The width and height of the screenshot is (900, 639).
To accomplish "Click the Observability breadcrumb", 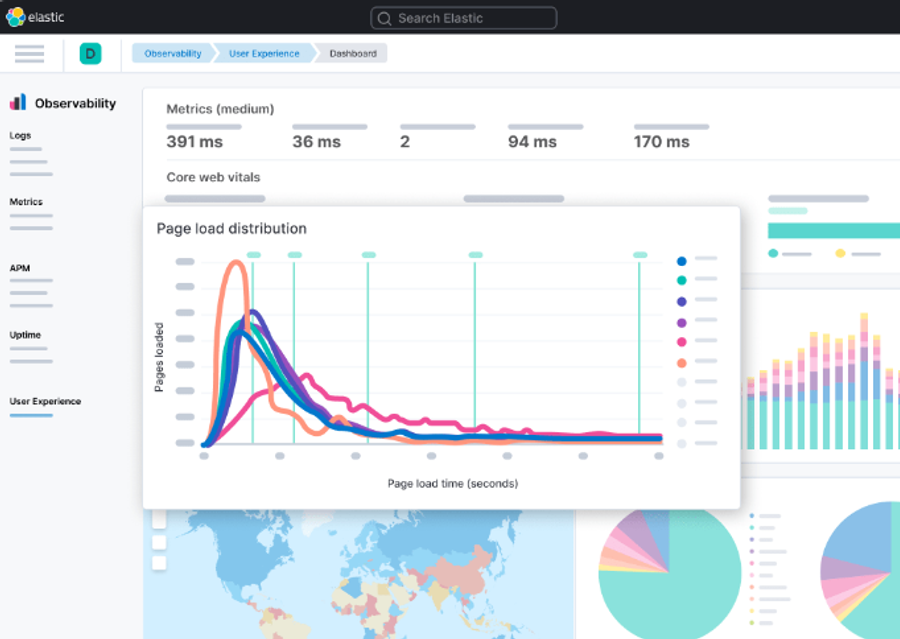I will click(x=173, y=53).
